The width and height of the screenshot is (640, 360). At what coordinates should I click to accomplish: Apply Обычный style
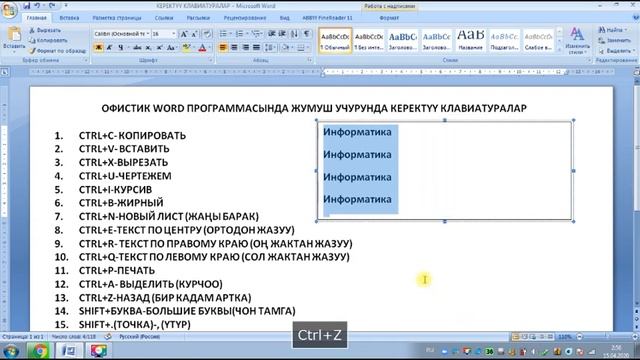click(335, 40)
